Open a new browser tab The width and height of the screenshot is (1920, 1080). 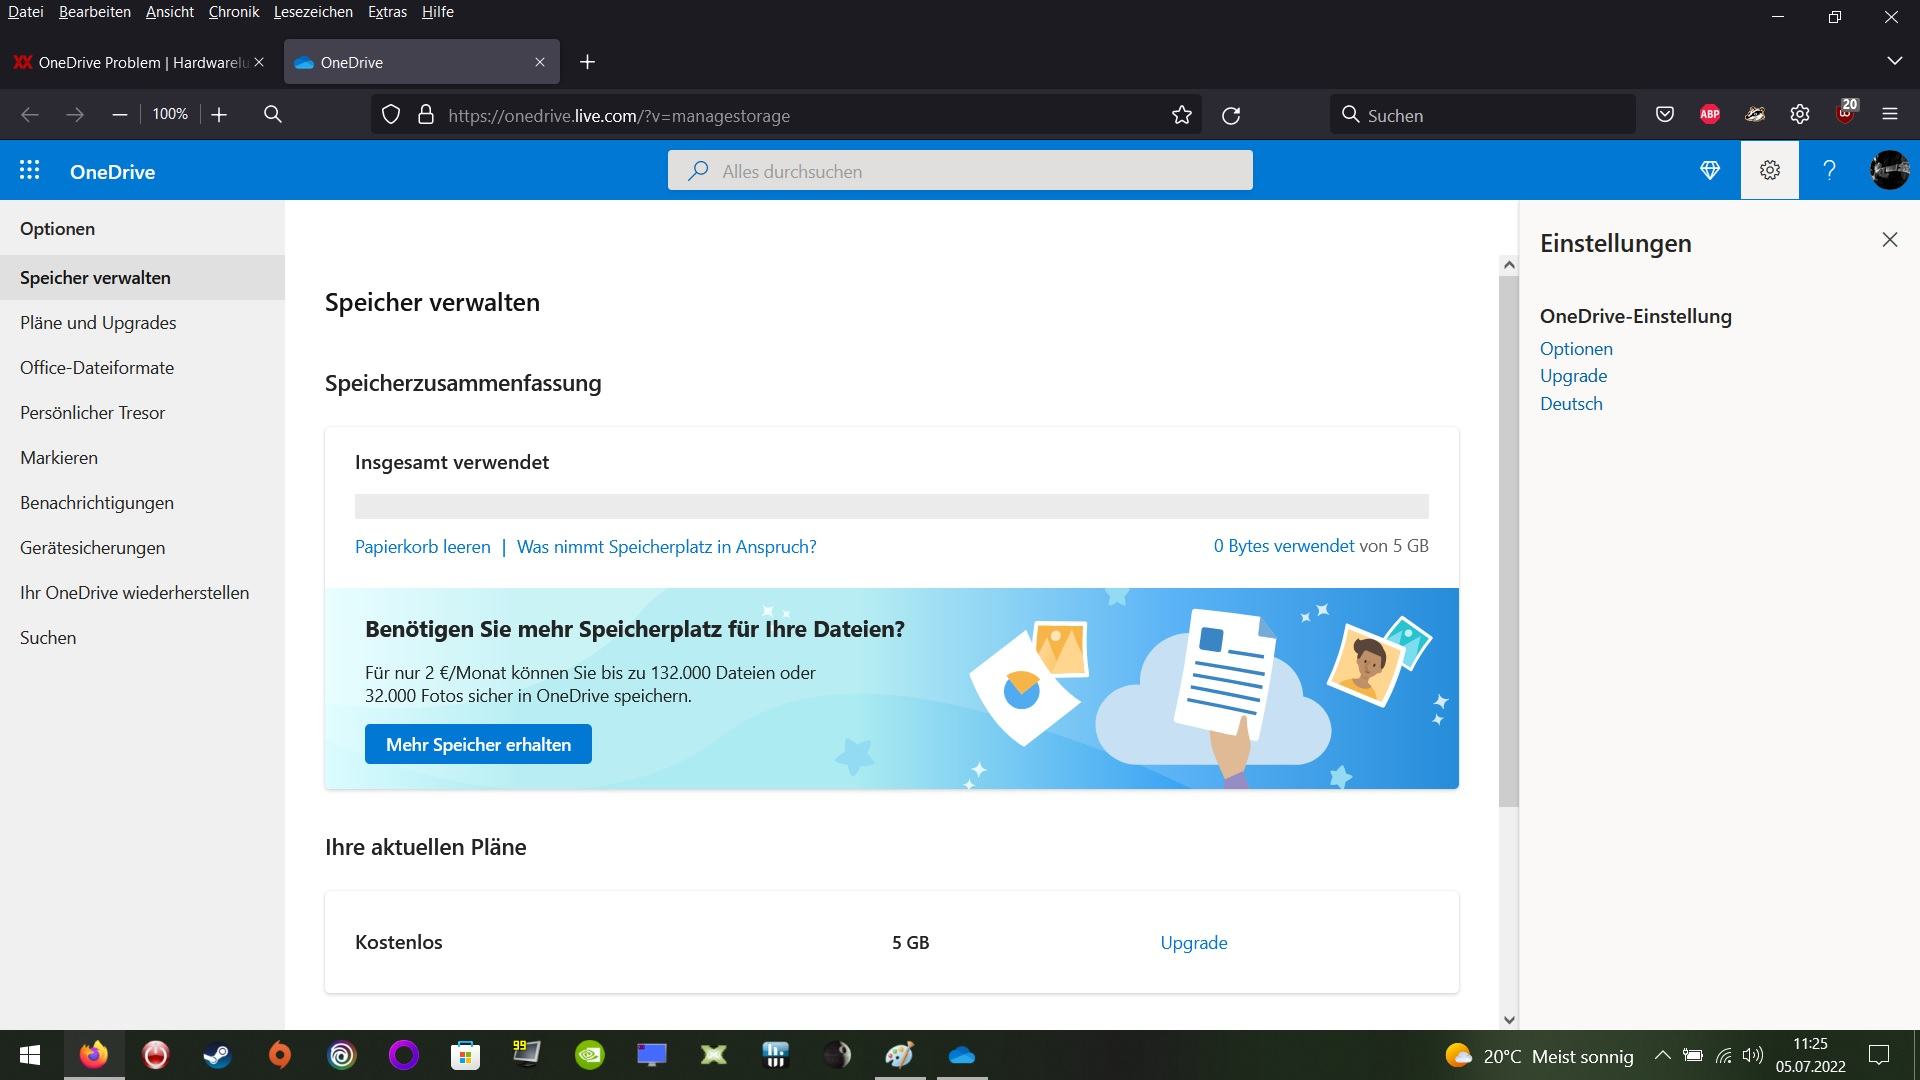pyautogui.click(x=587, y=62)
